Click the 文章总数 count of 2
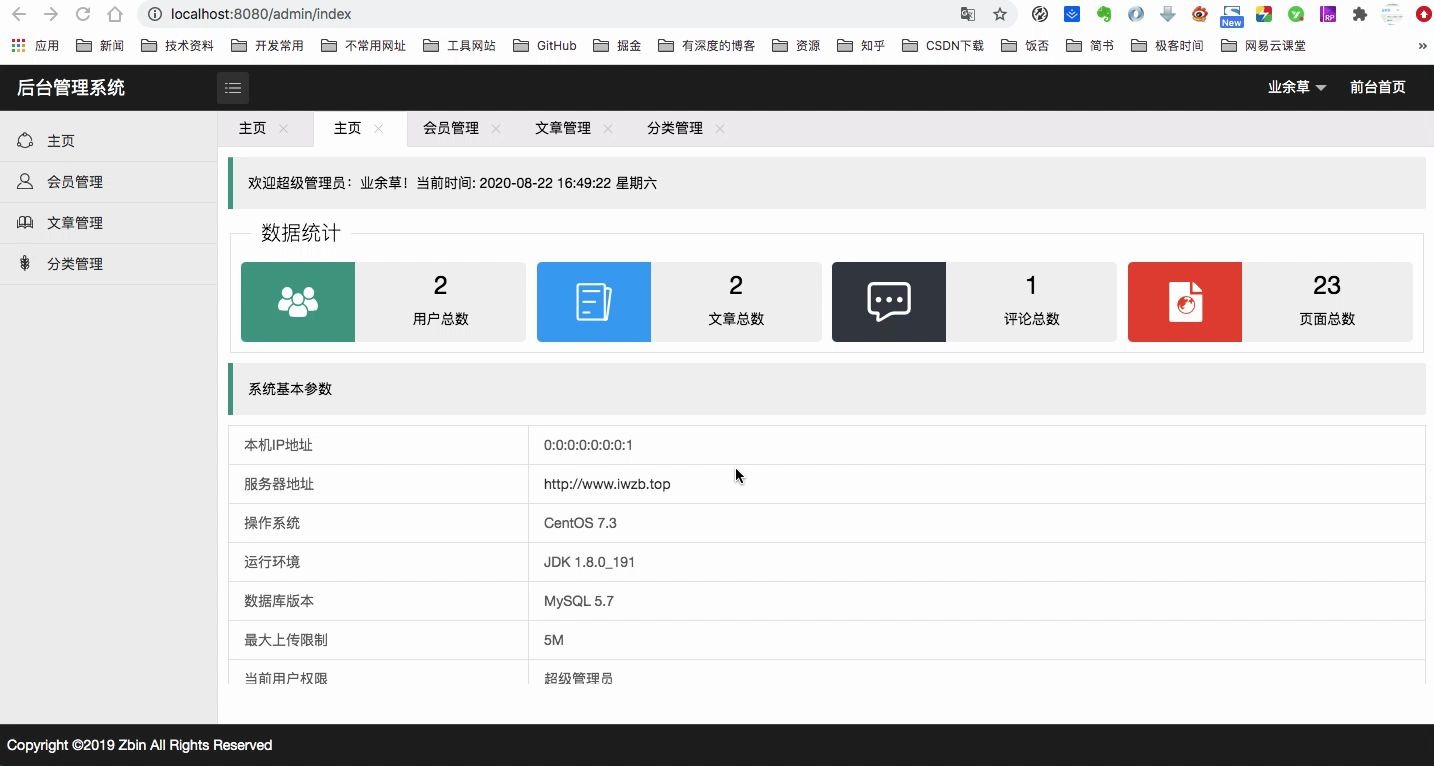The image size is (1434, 766). tap(736, 286)
